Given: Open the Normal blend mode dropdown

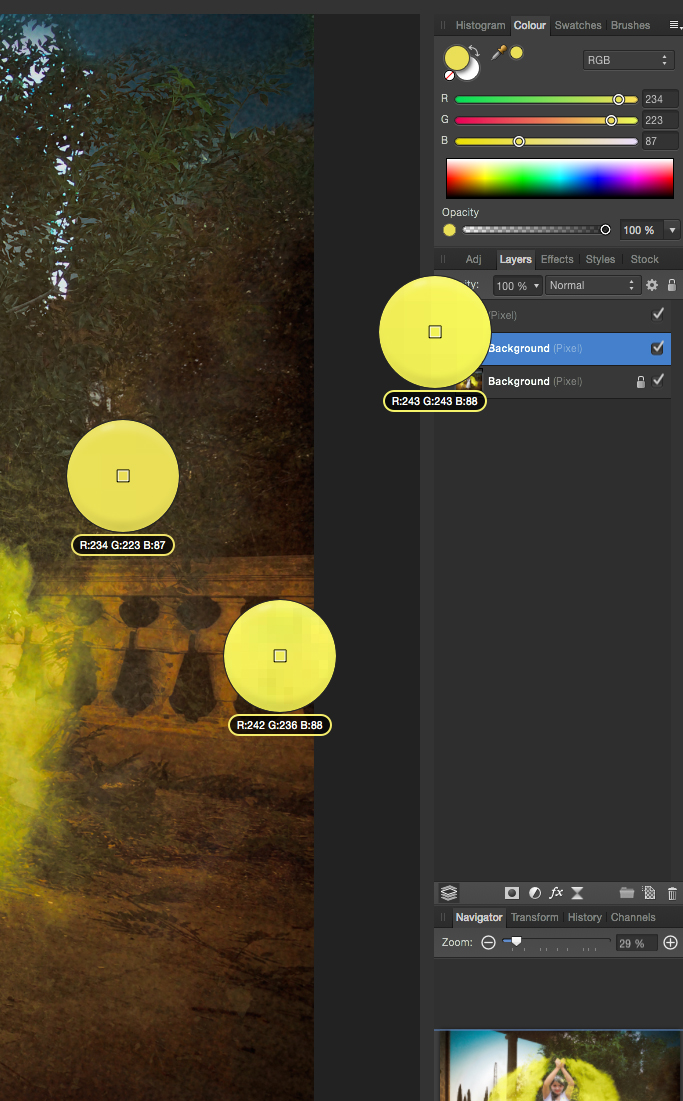Looking at the screenshot, I should coord(592,286).
